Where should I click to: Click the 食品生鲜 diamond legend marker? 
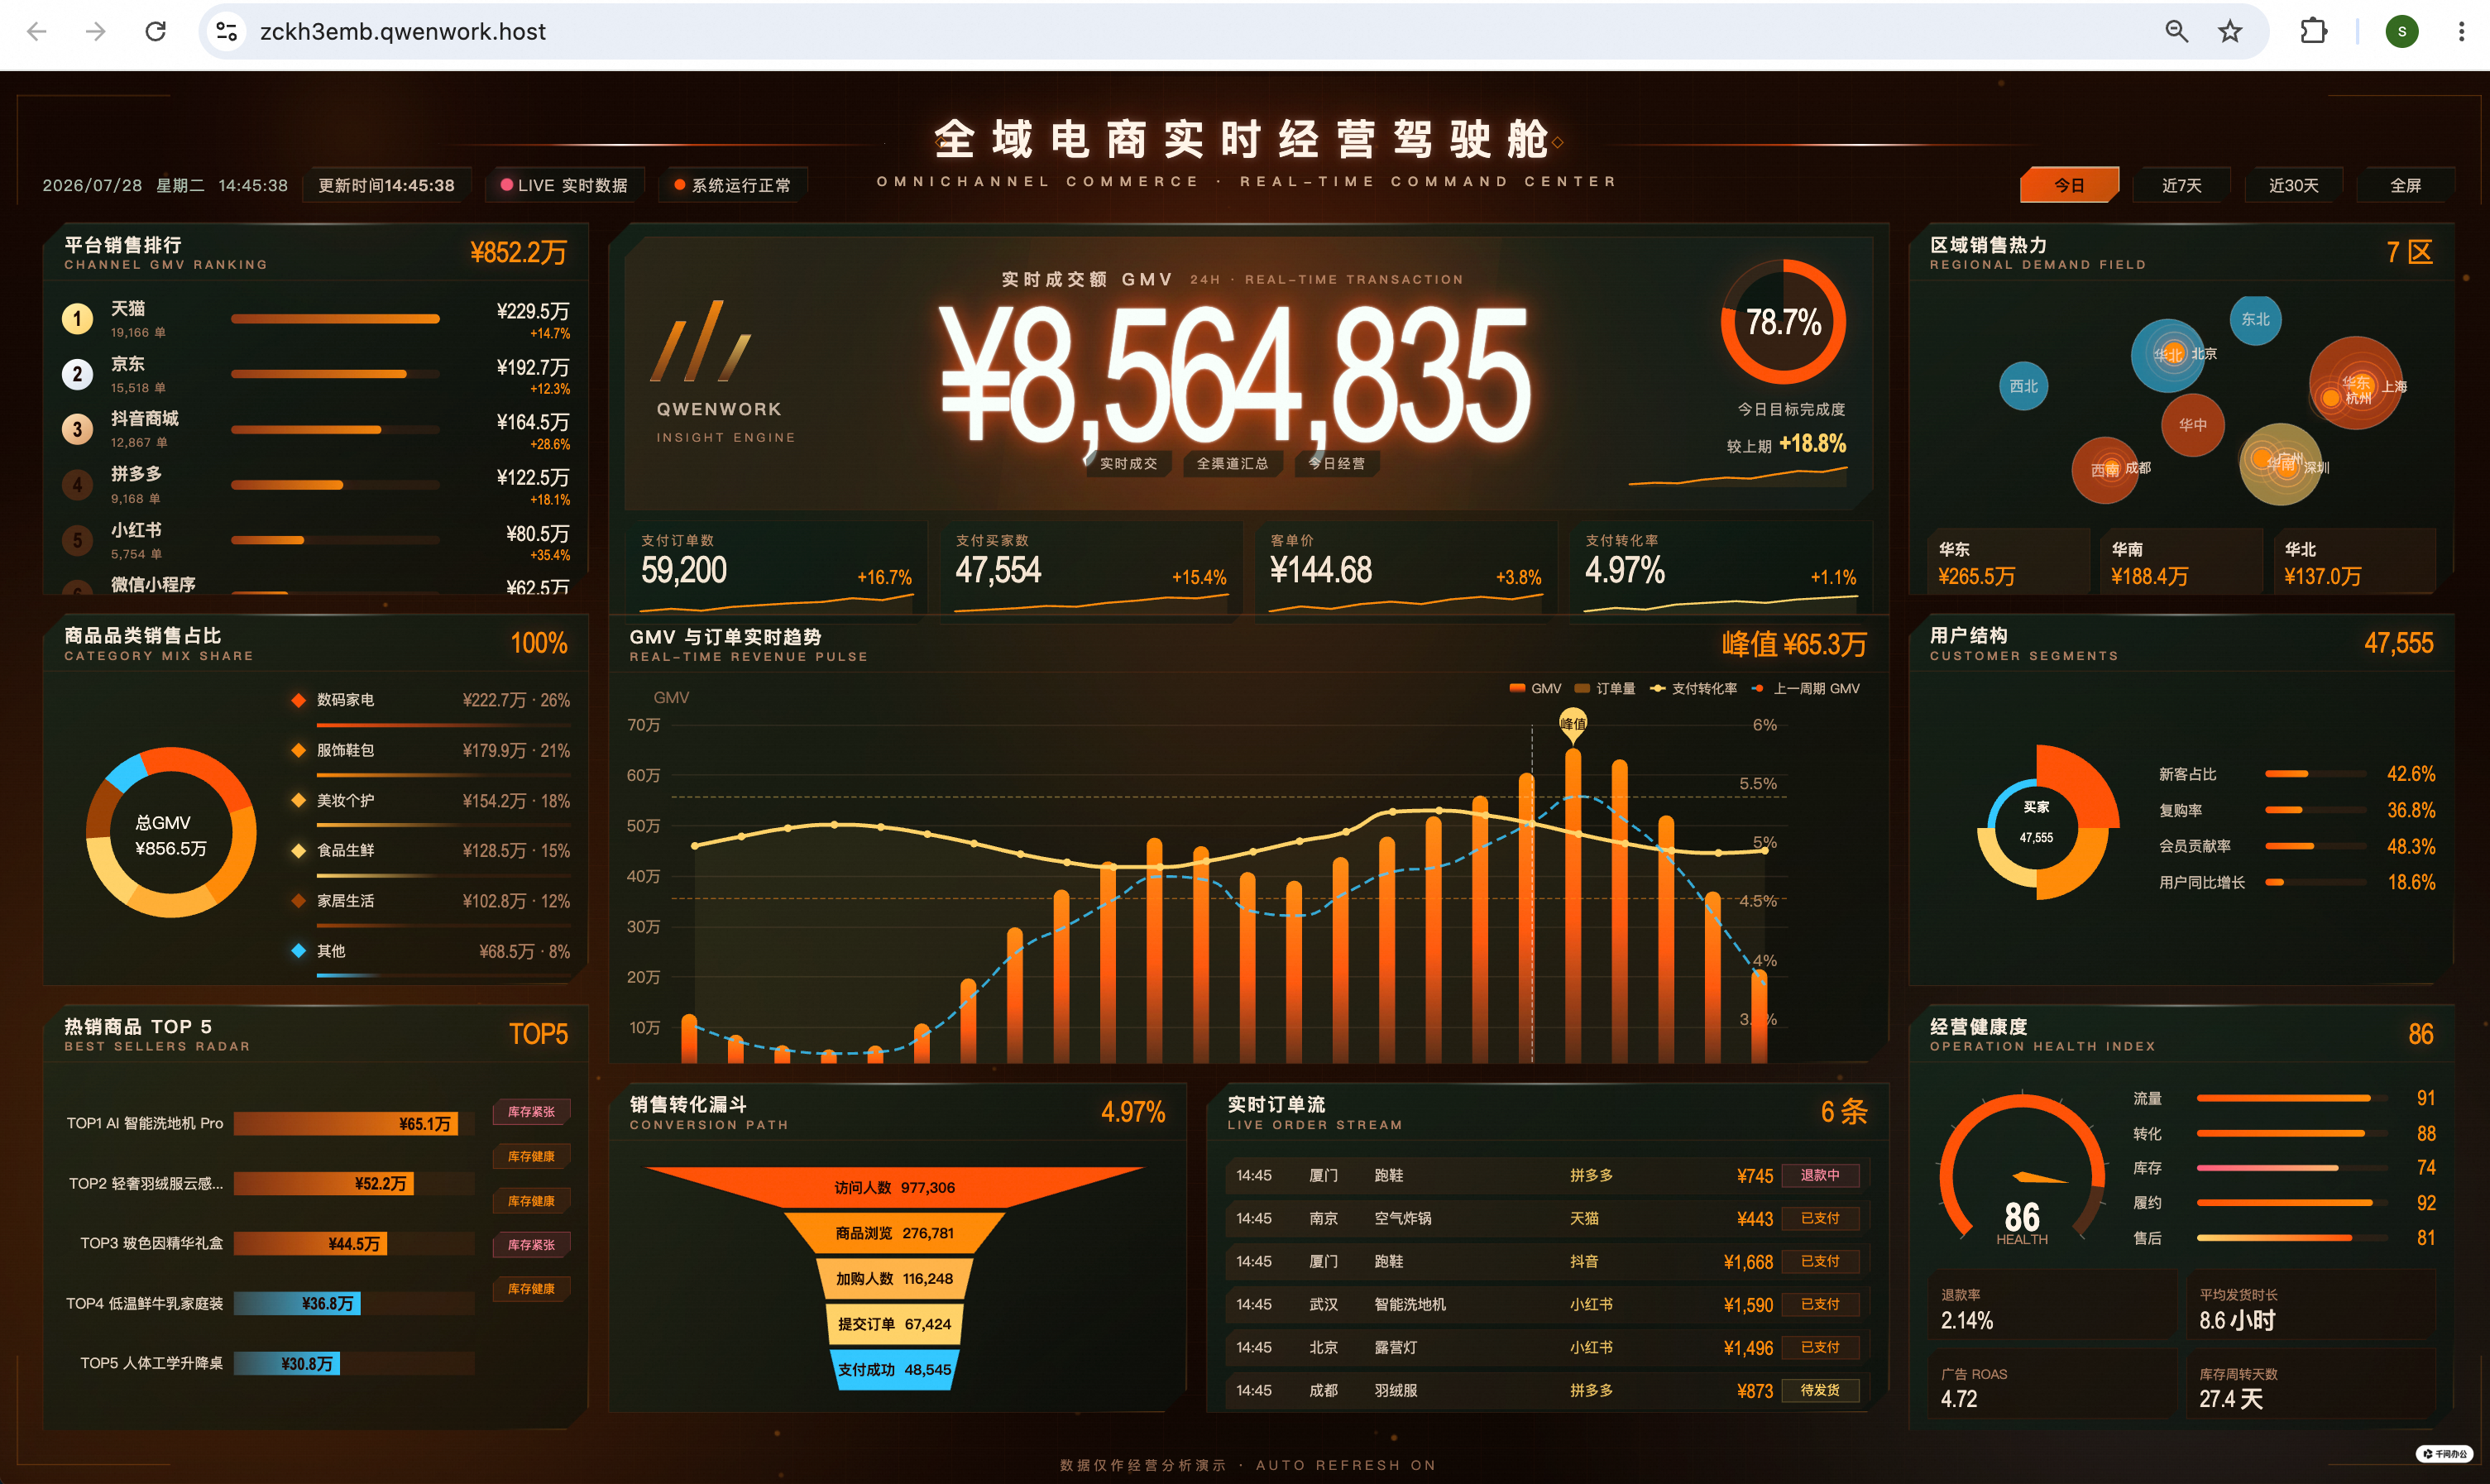click(x=298, y=850)
